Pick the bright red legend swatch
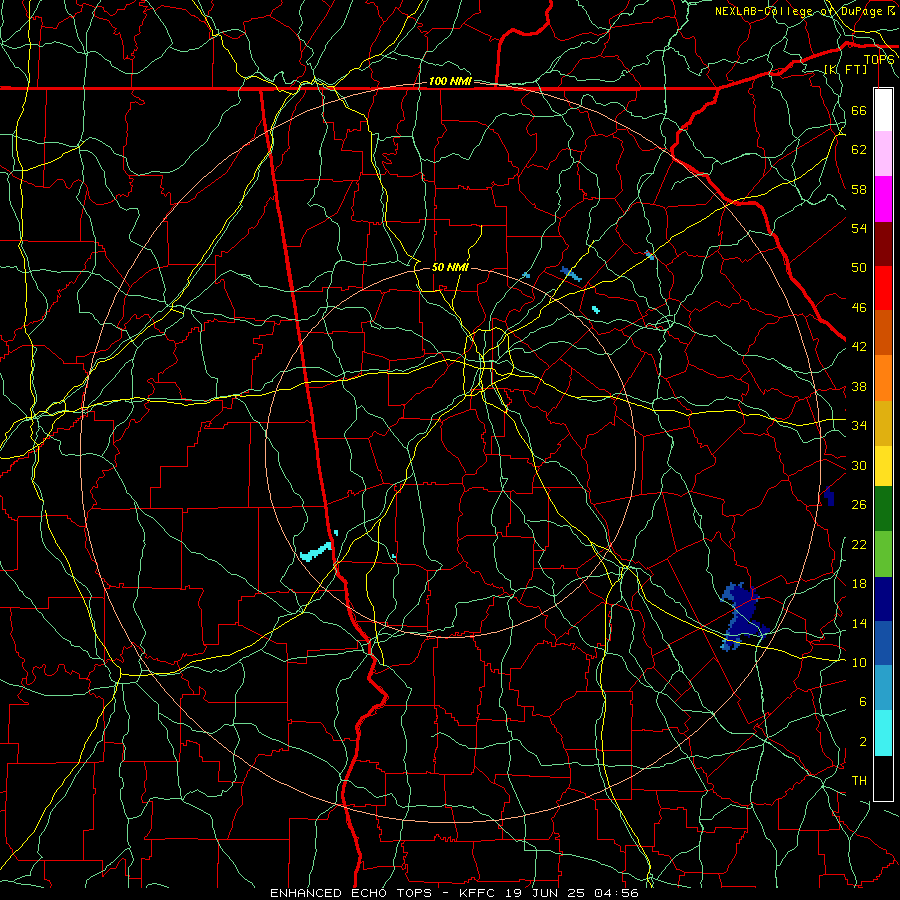Viewport: 900px width, 900px height. 883,288
